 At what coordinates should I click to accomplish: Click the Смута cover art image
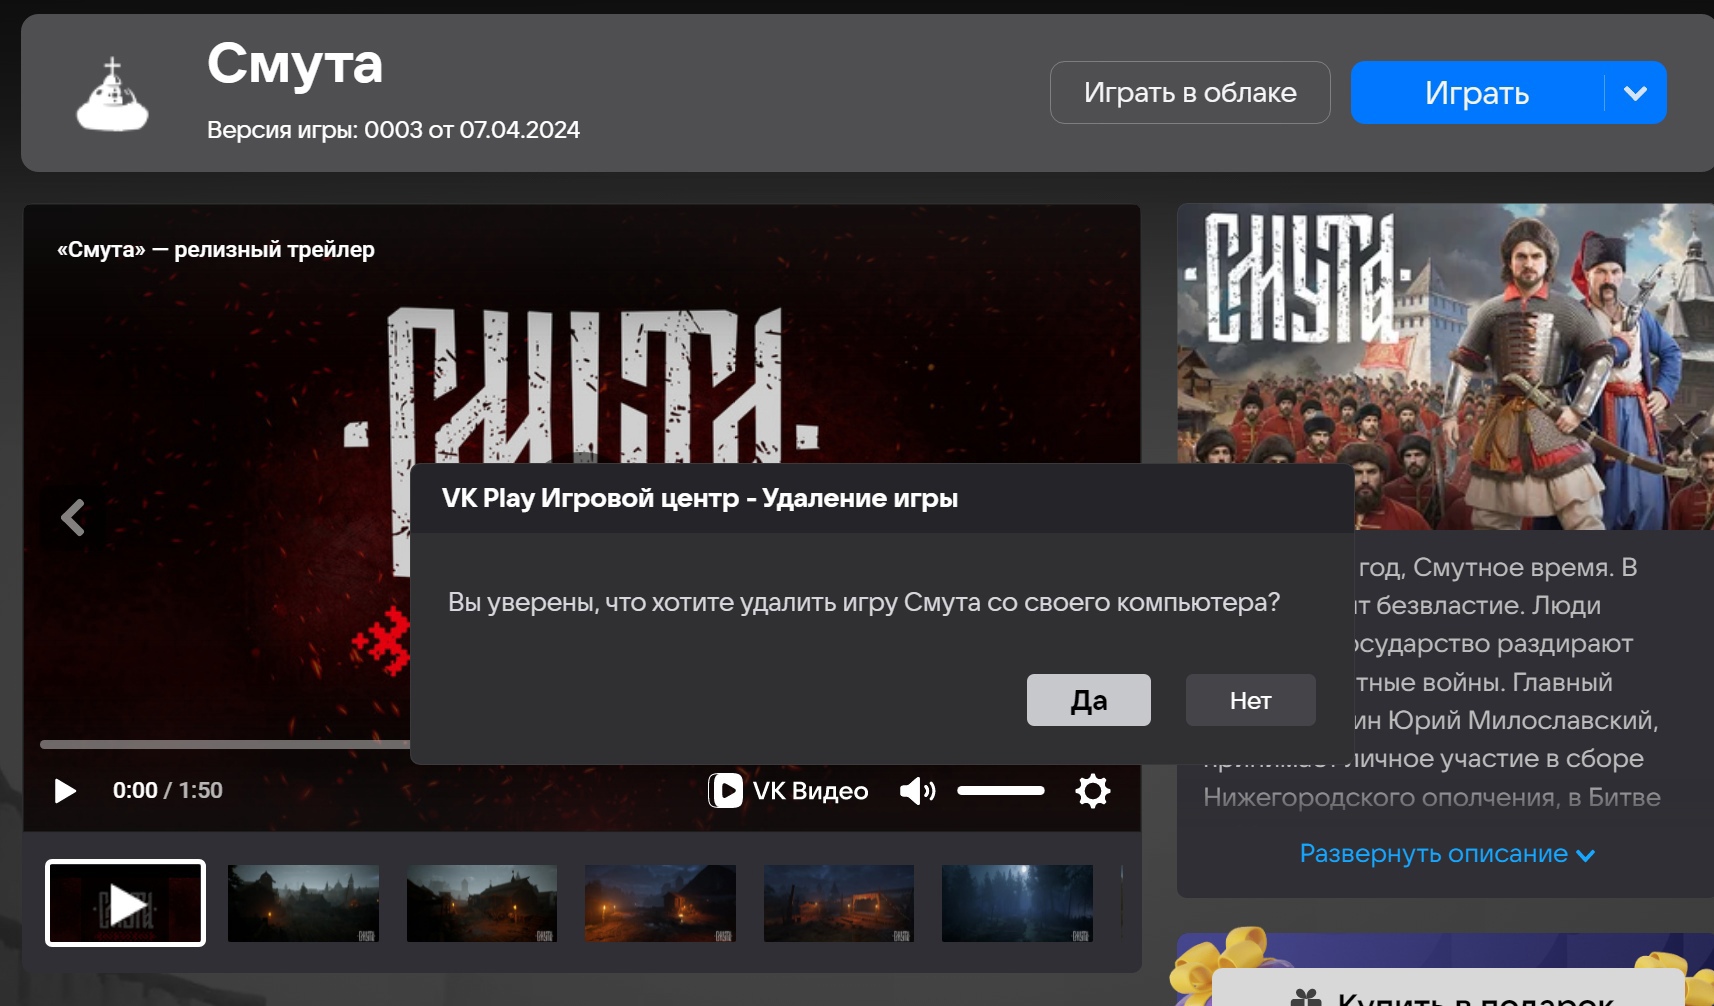tap(1445, 367)
